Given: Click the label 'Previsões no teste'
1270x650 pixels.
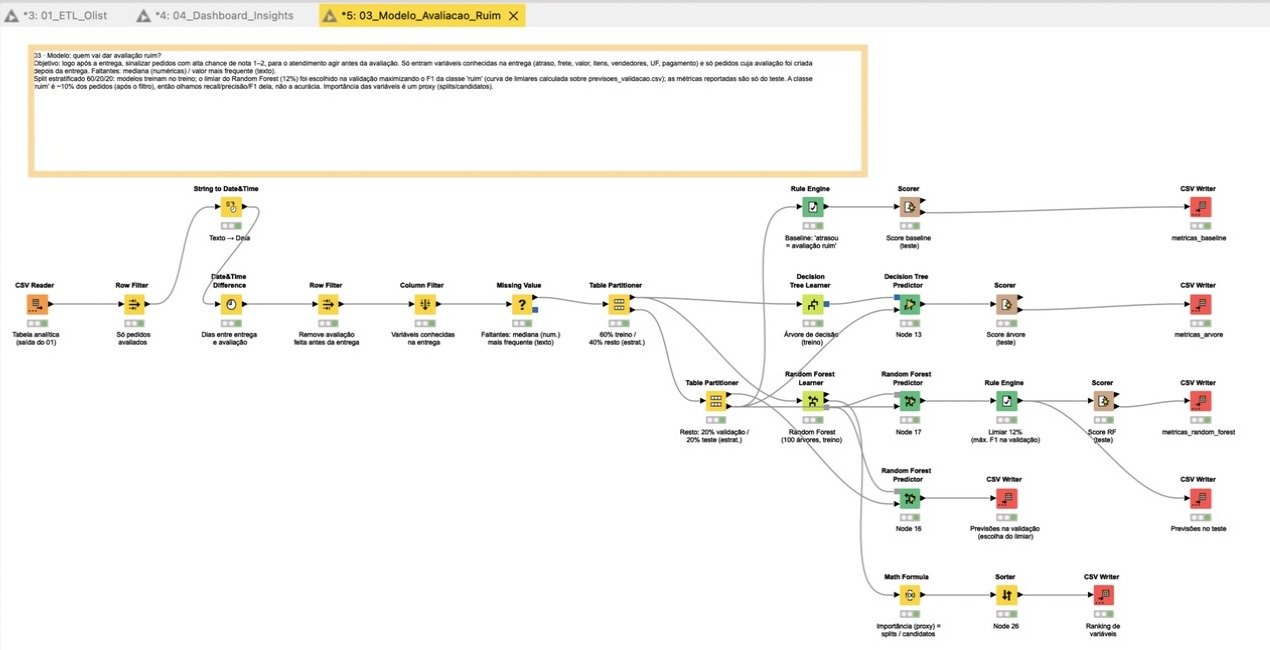Looking at the screenshot, I should [1200, 528].
